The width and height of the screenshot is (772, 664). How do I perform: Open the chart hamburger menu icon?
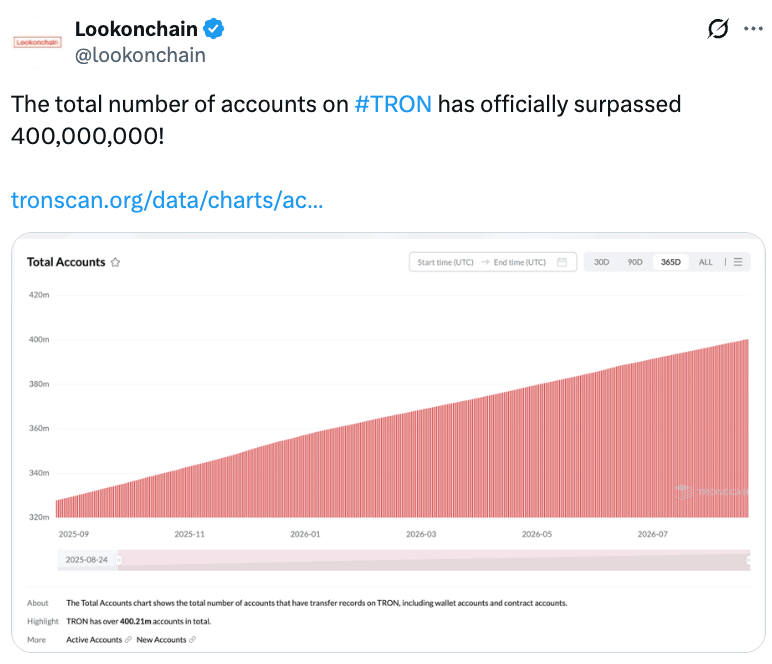pyautogui.click(x=738, y=262)
